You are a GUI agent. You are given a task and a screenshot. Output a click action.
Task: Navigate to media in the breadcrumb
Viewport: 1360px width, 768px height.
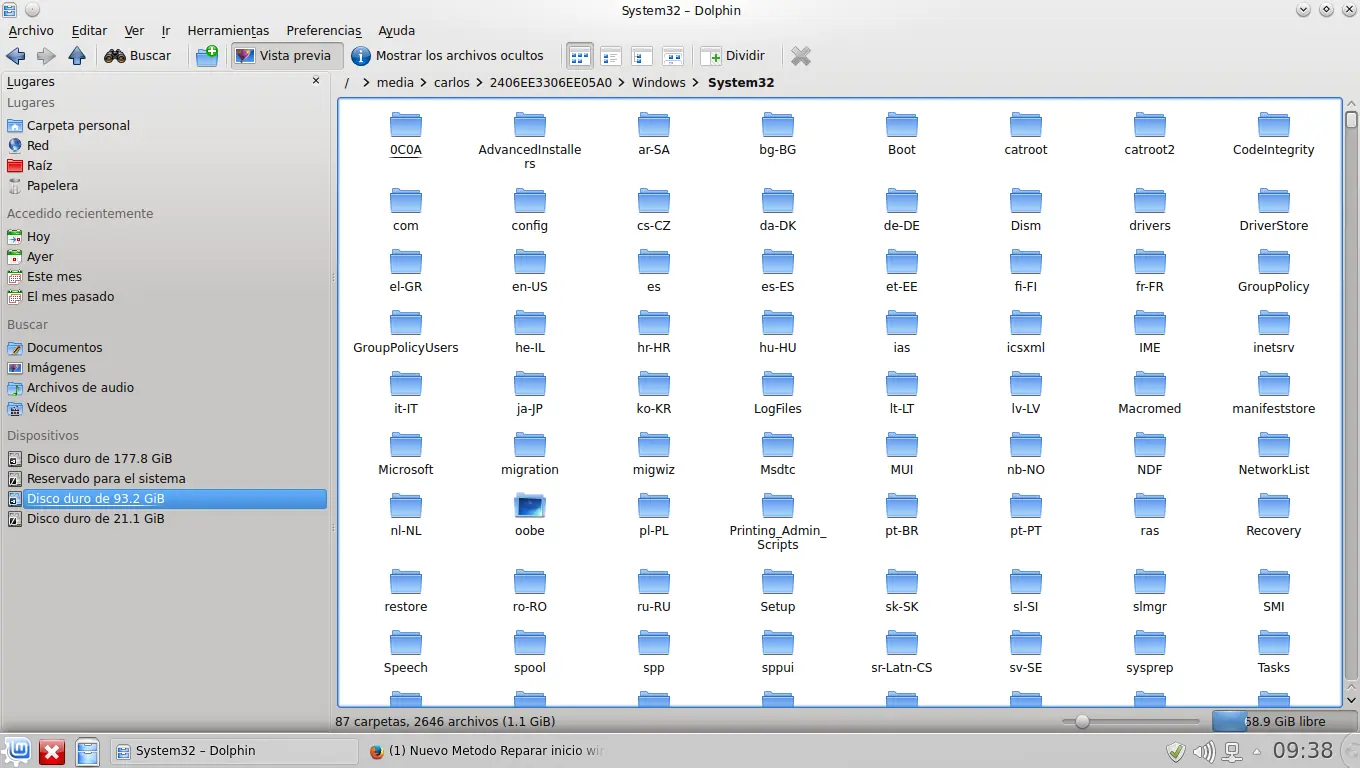click(x=395, y=83)
